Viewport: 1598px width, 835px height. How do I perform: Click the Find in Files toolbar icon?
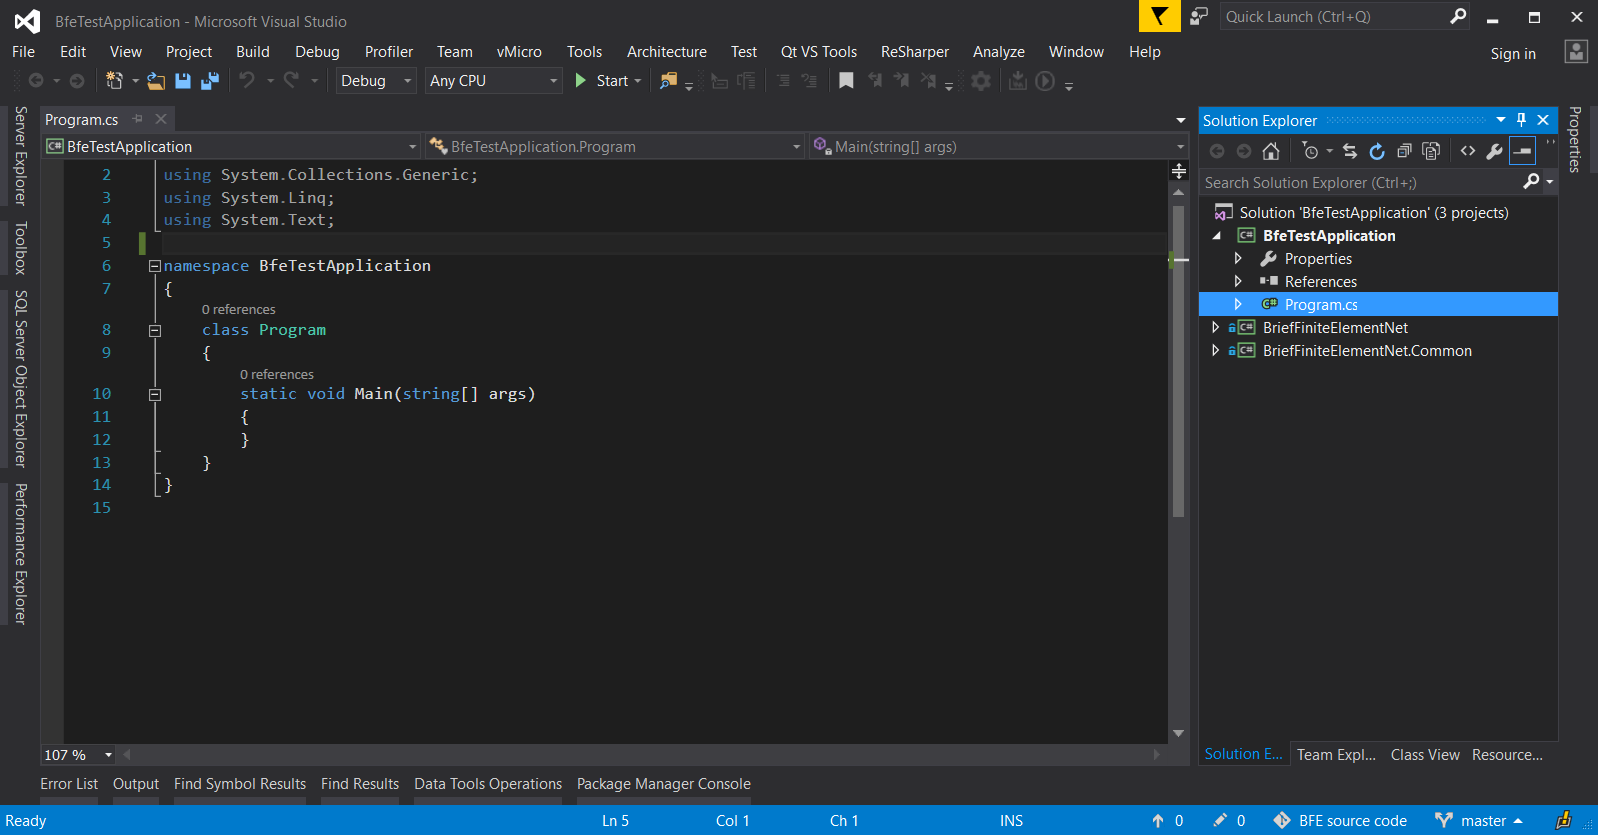click(668, 81)
